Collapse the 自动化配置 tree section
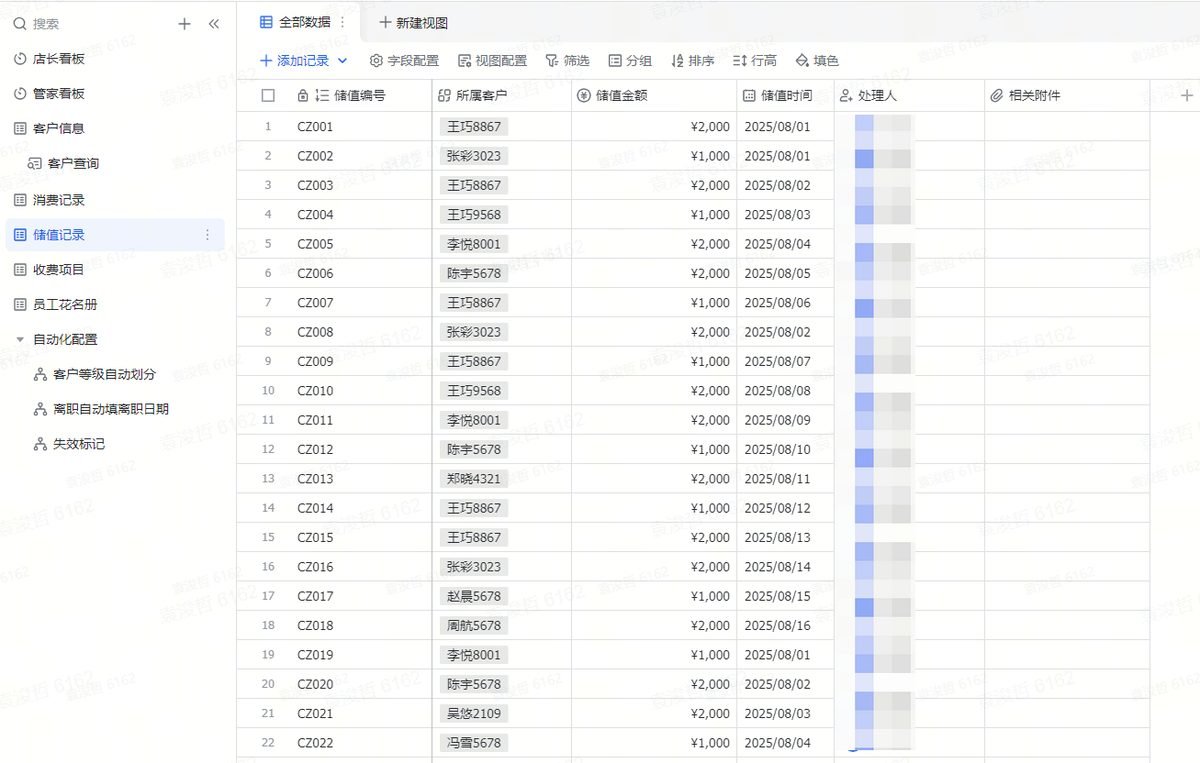Screen dimensions: 1200x763 tap(20, 340)
